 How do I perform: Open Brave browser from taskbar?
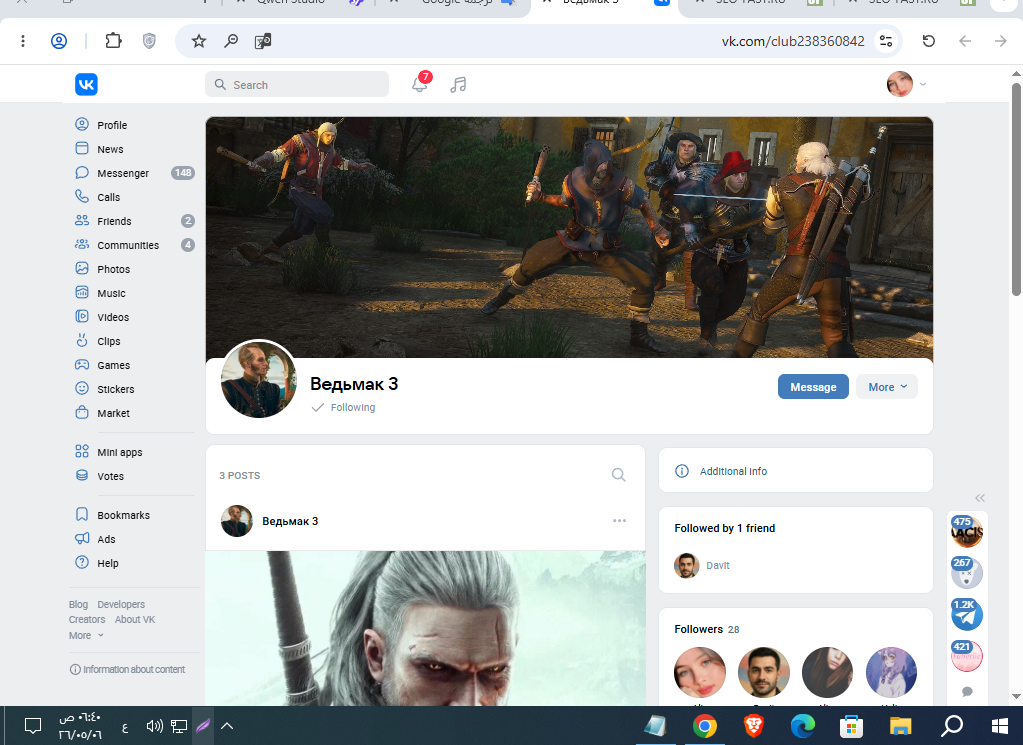(x=754, y=725)
